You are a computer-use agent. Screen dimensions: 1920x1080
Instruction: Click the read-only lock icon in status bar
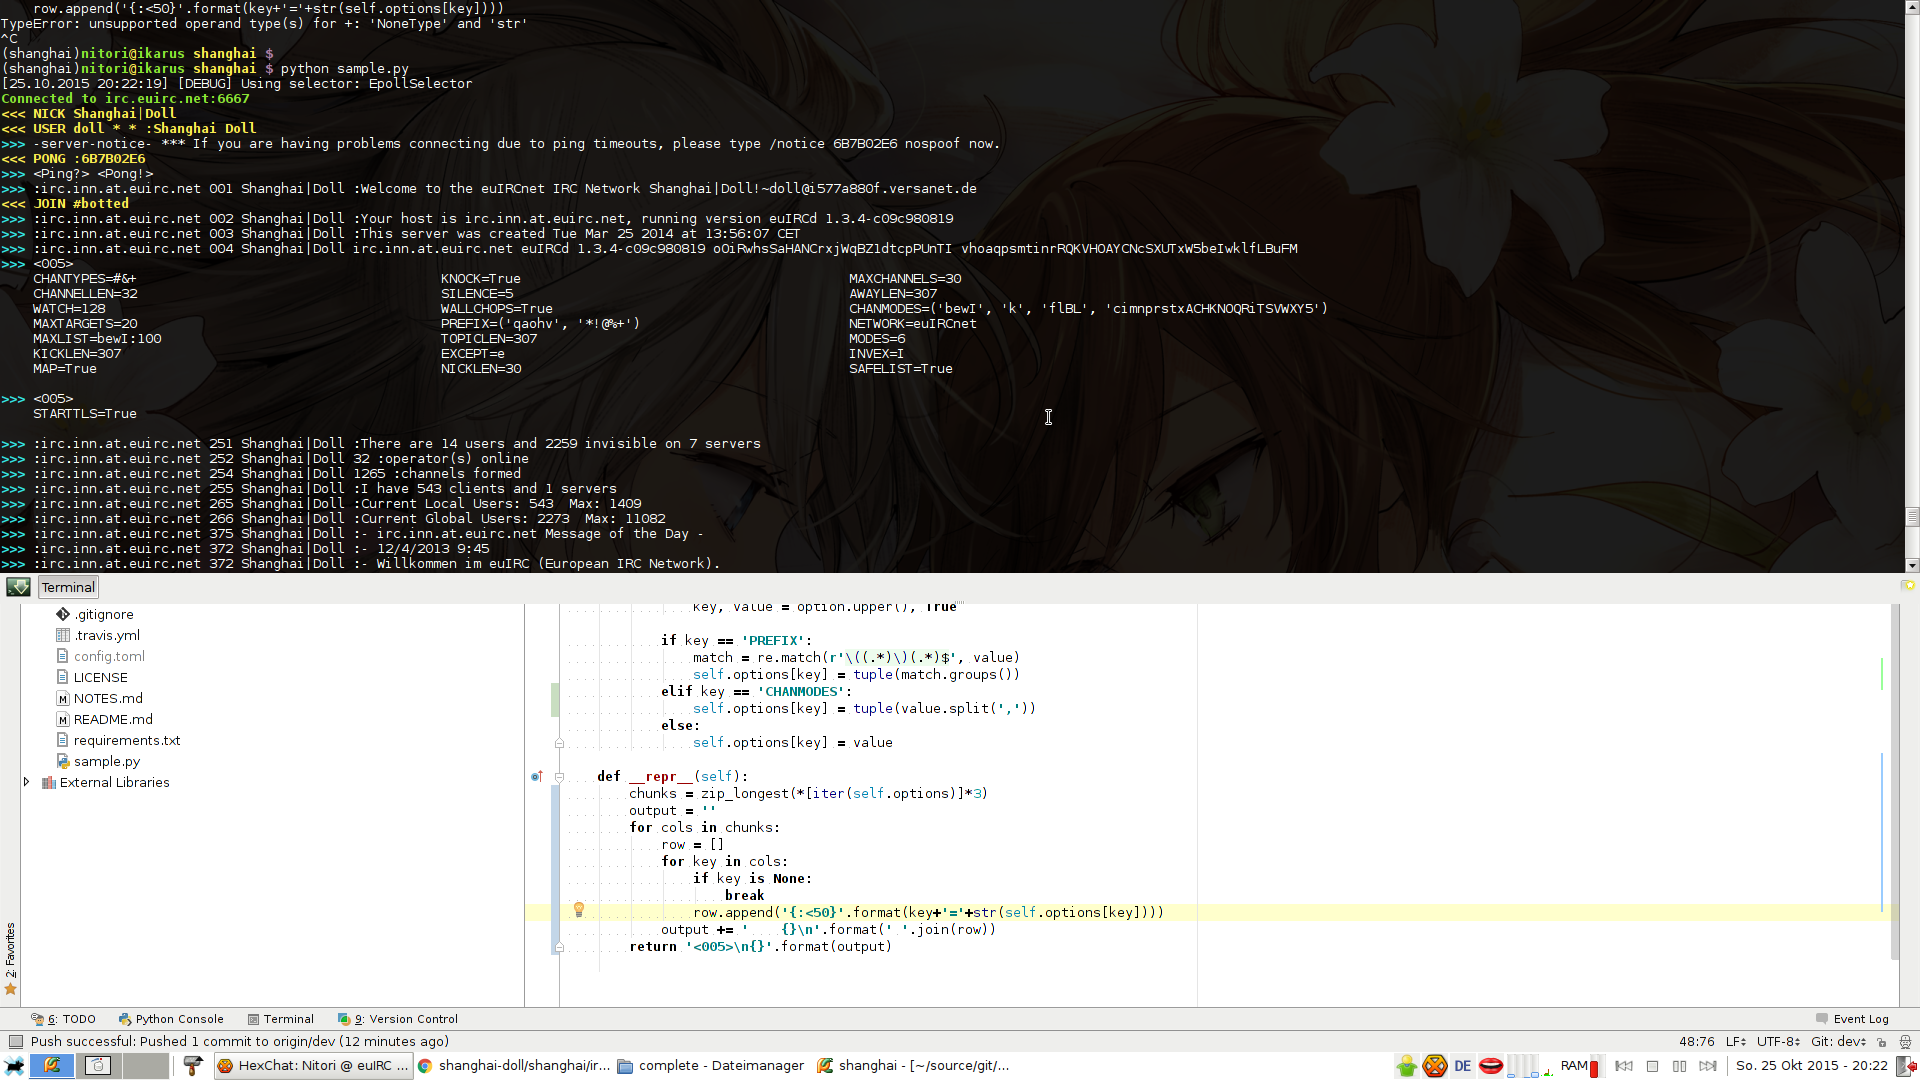[x=1881, y=1042]
